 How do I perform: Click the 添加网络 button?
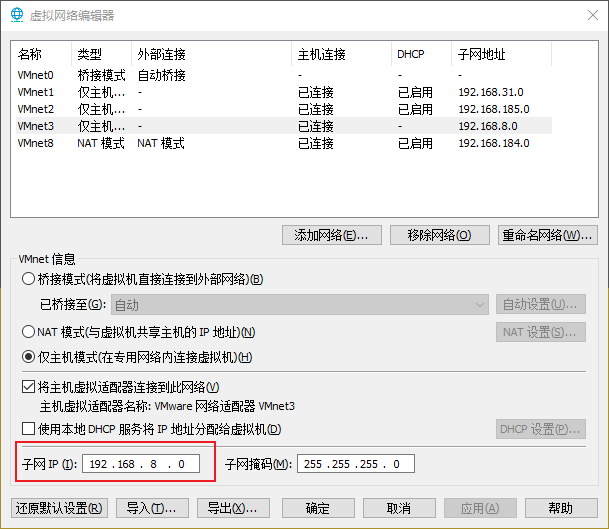tap(331, 236)
